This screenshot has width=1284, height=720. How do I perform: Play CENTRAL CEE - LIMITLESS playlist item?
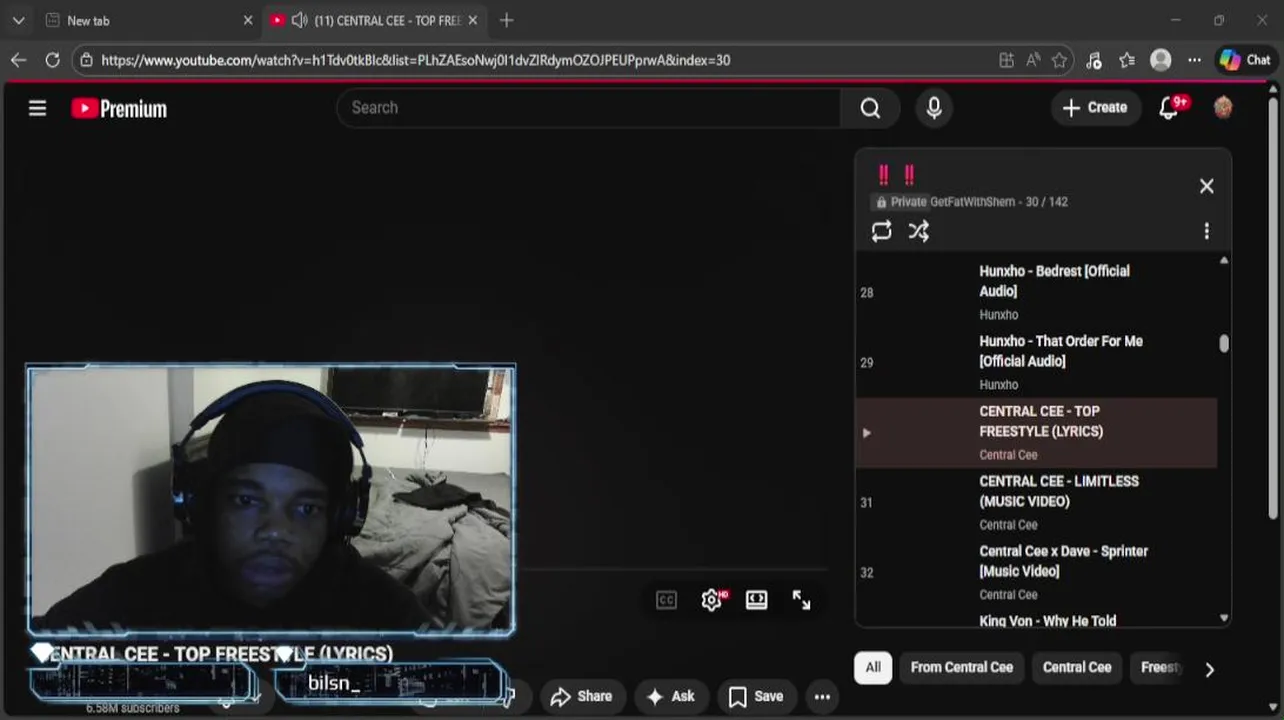1036,502
